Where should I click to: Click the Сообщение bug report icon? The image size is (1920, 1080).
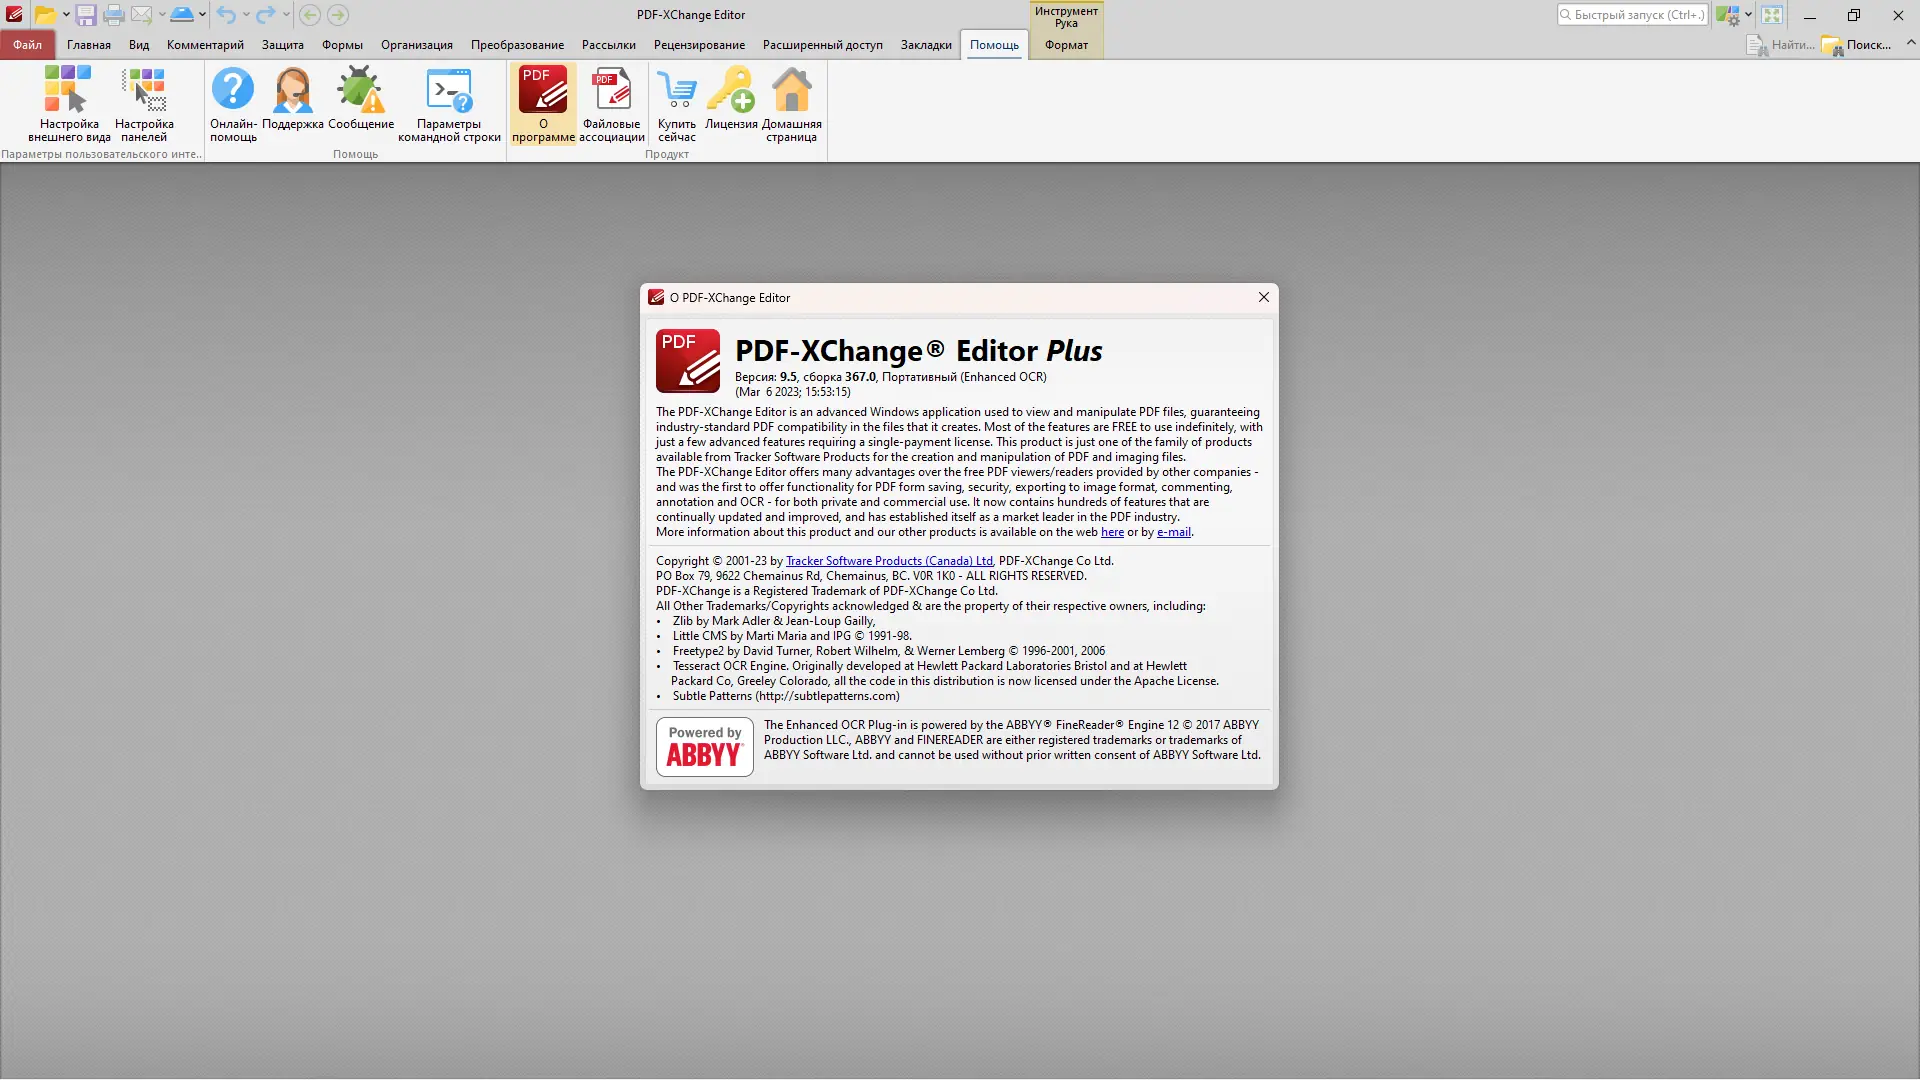coord(360,90)
